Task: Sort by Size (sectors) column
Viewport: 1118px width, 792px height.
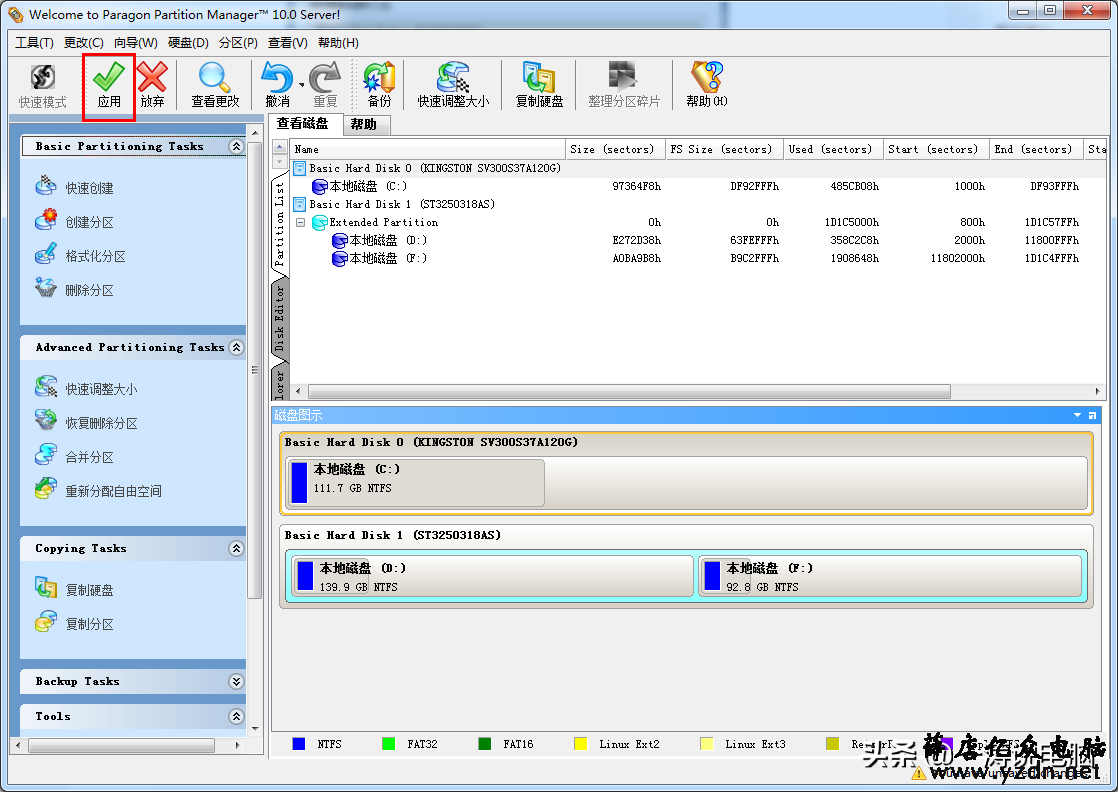Action: [615, 149]
